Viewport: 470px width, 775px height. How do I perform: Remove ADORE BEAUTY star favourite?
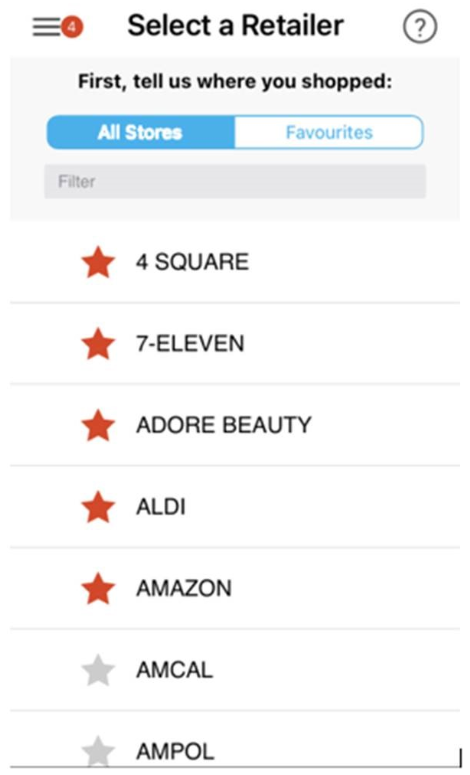[98, 425]
